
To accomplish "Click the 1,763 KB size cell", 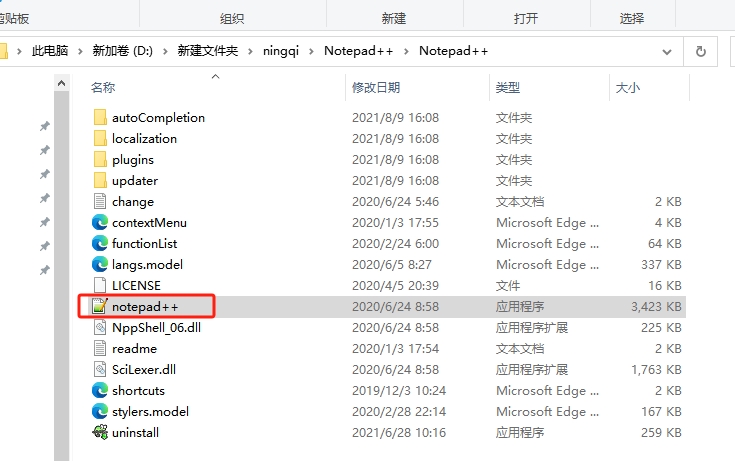I will [656, 370].
